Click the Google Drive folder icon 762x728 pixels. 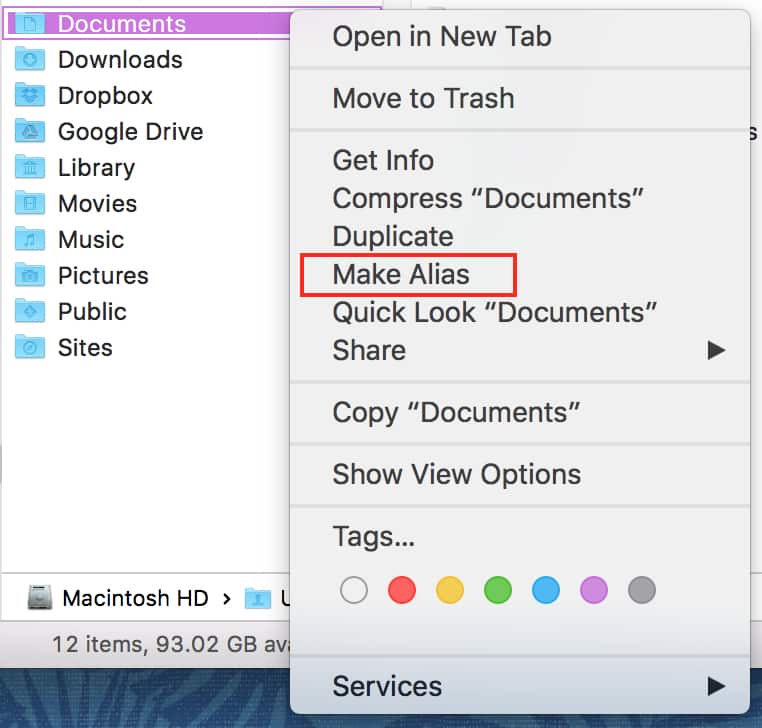tap(31, 132)
